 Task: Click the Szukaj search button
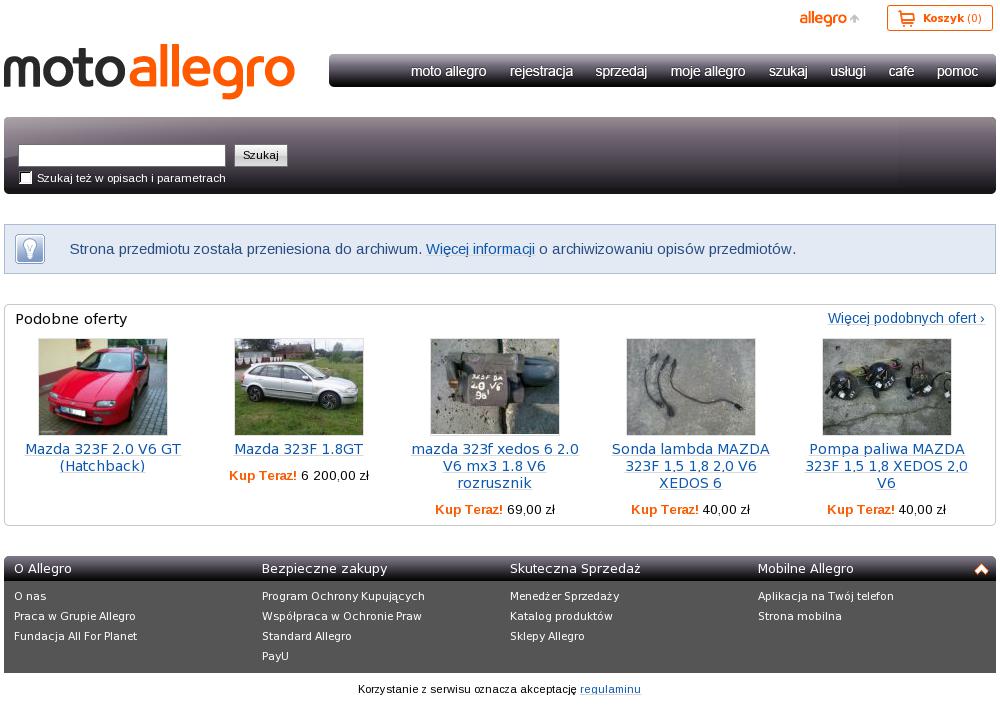click(261, 156)
